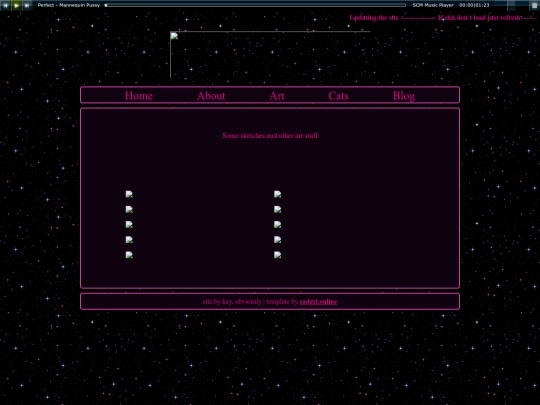Open the Blog section
Viewport: 540px width, 405px height.
[404, 96]
